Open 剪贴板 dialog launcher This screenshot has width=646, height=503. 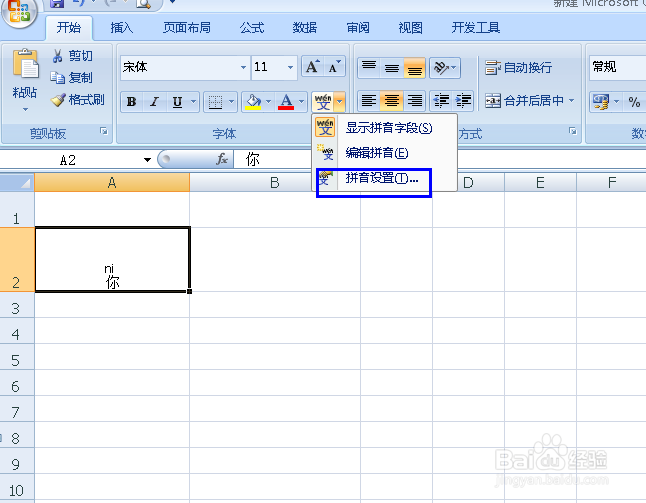tap(104, 131)
